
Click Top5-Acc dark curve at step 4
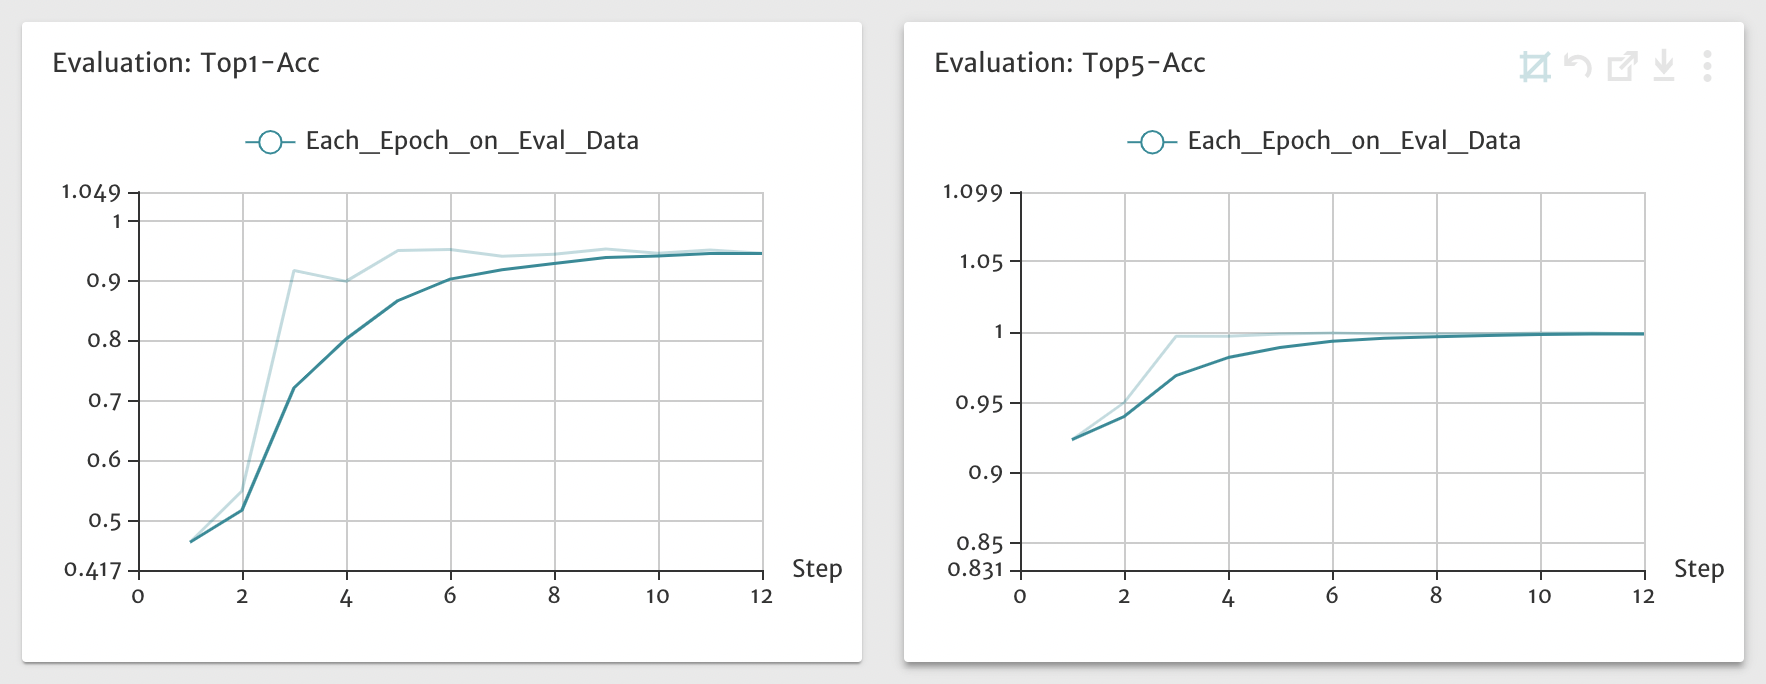coord(1228,358)
